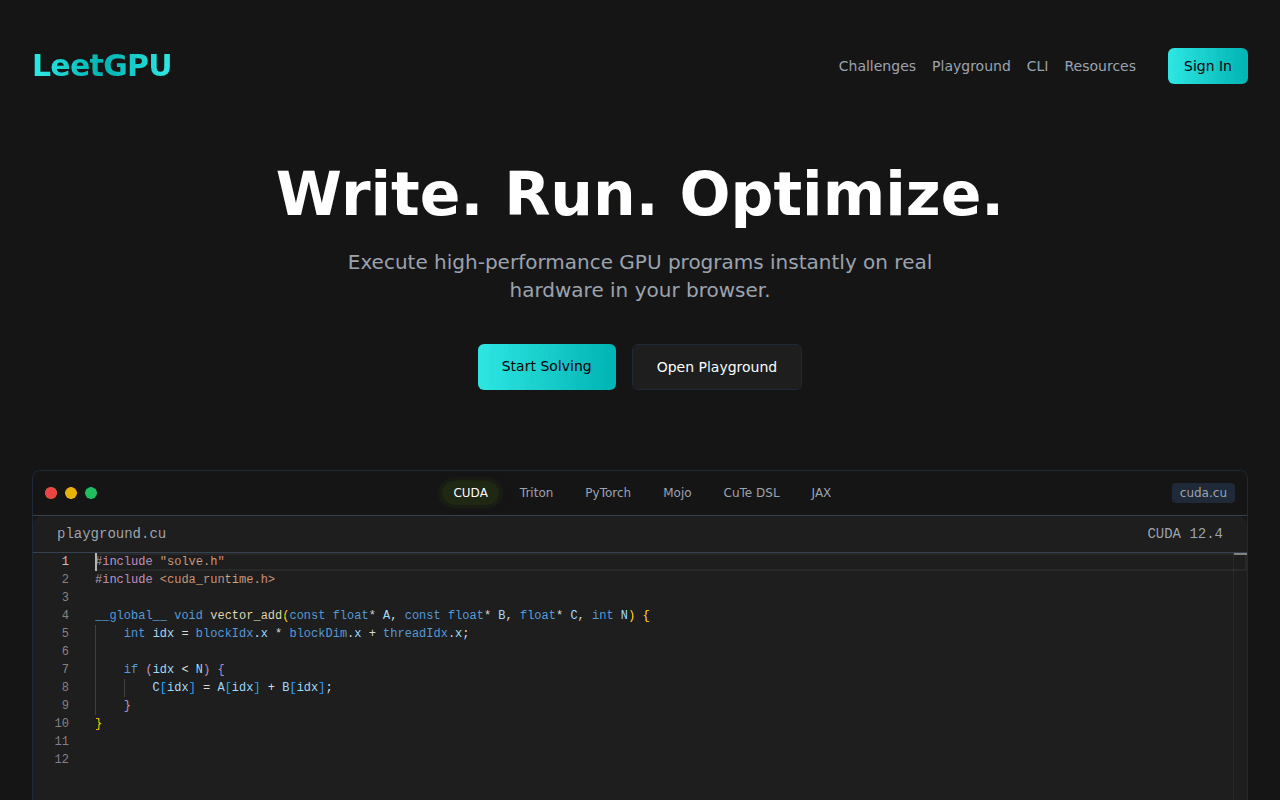Select the CUDA language tab
Viewport: 1280px width, 800px height.
[471, 493]
